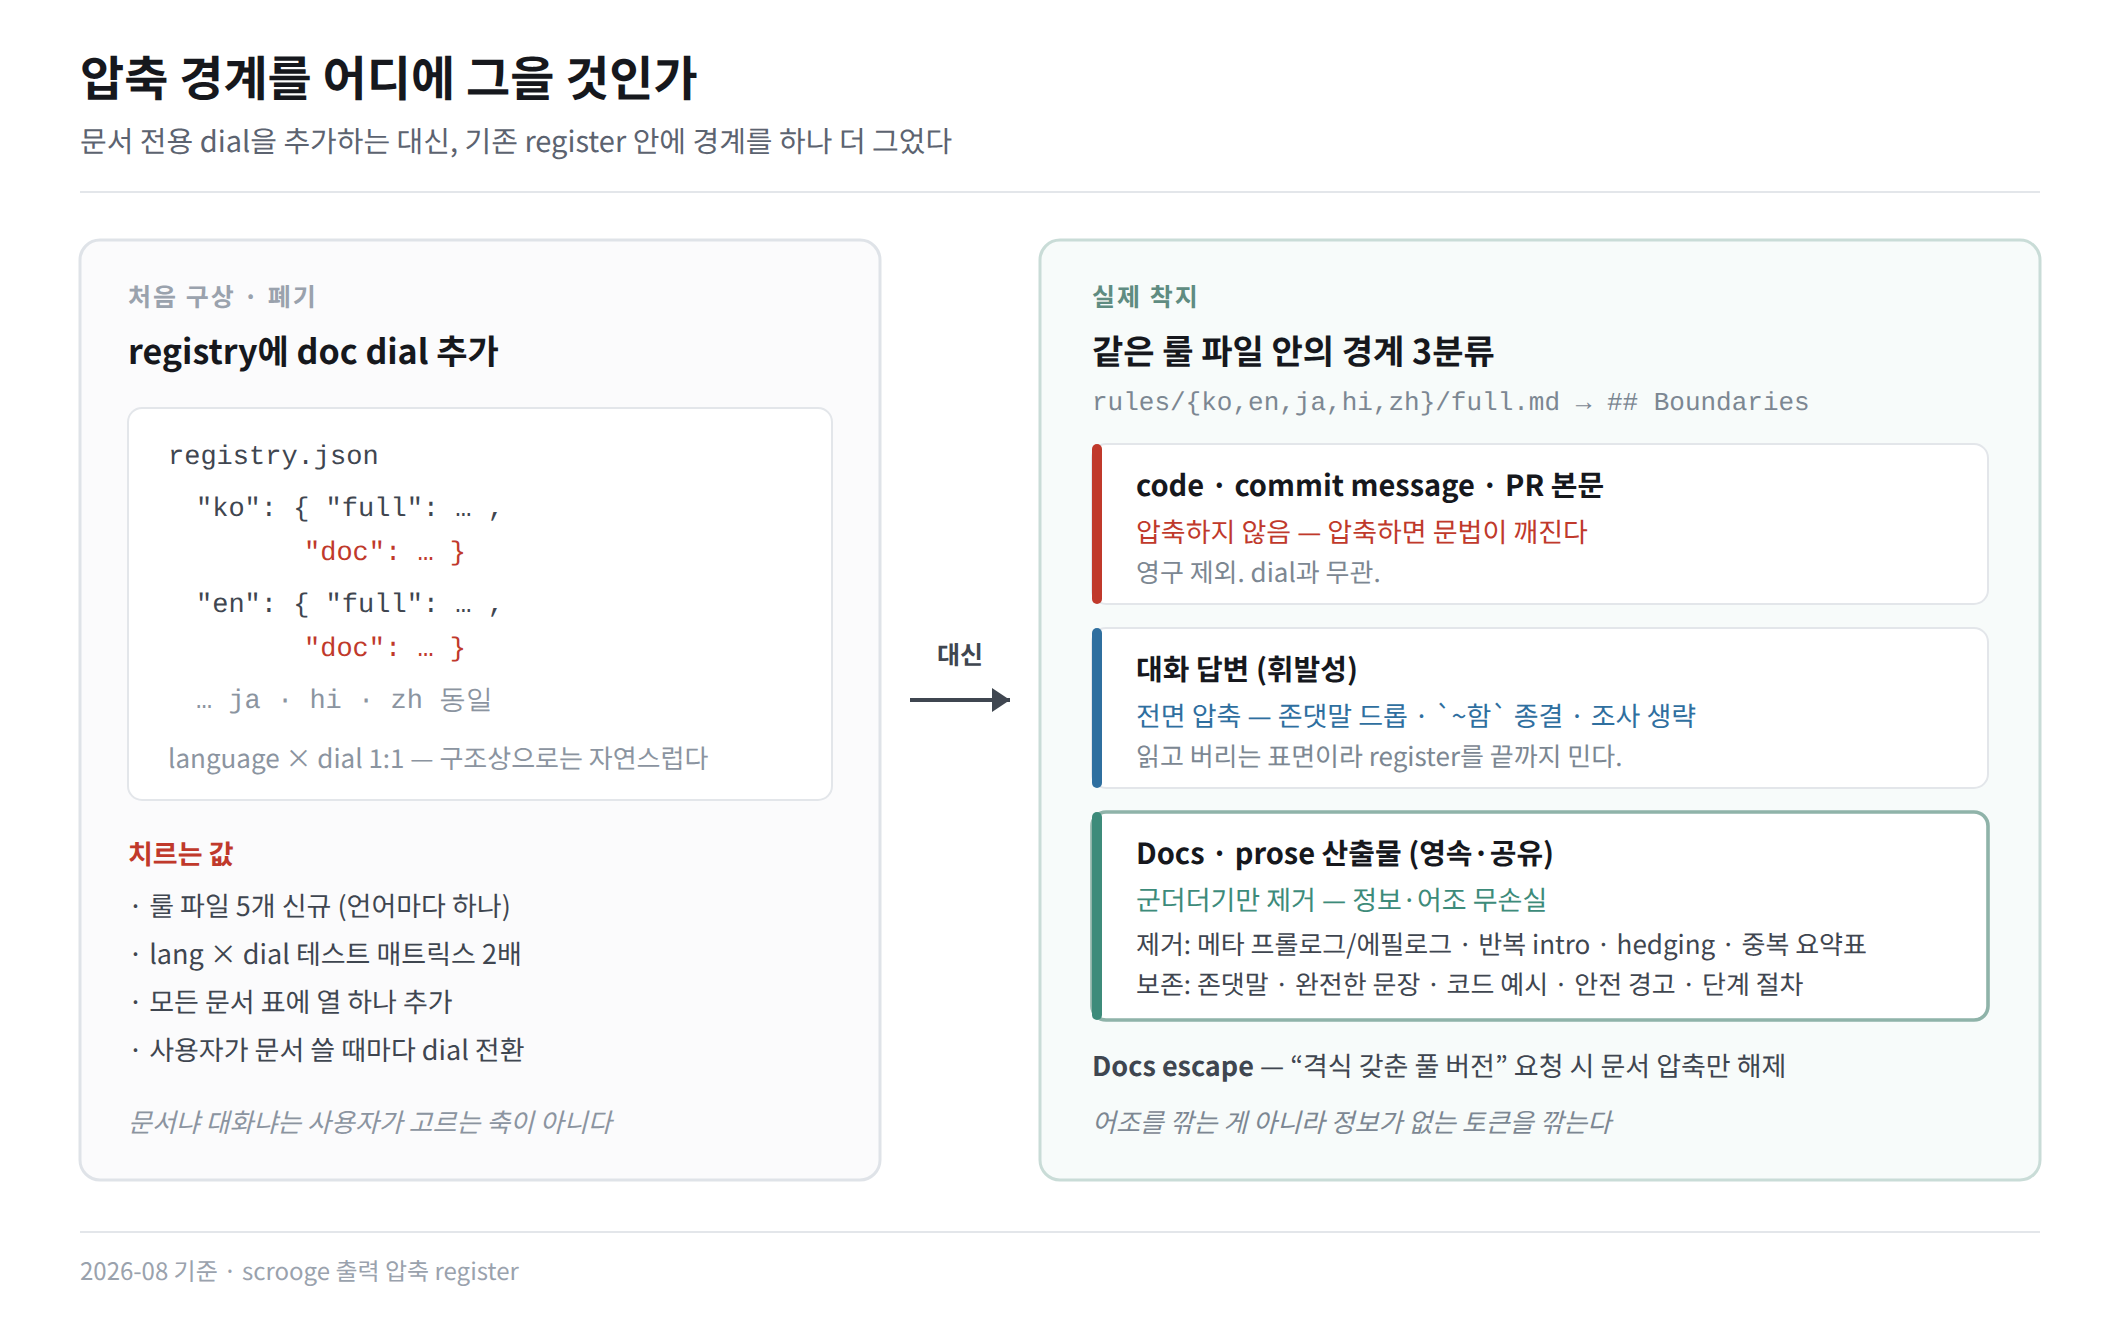
Task: Select the 실제 착지 label
Action: pyautogui.click(x=1144, y=296)
